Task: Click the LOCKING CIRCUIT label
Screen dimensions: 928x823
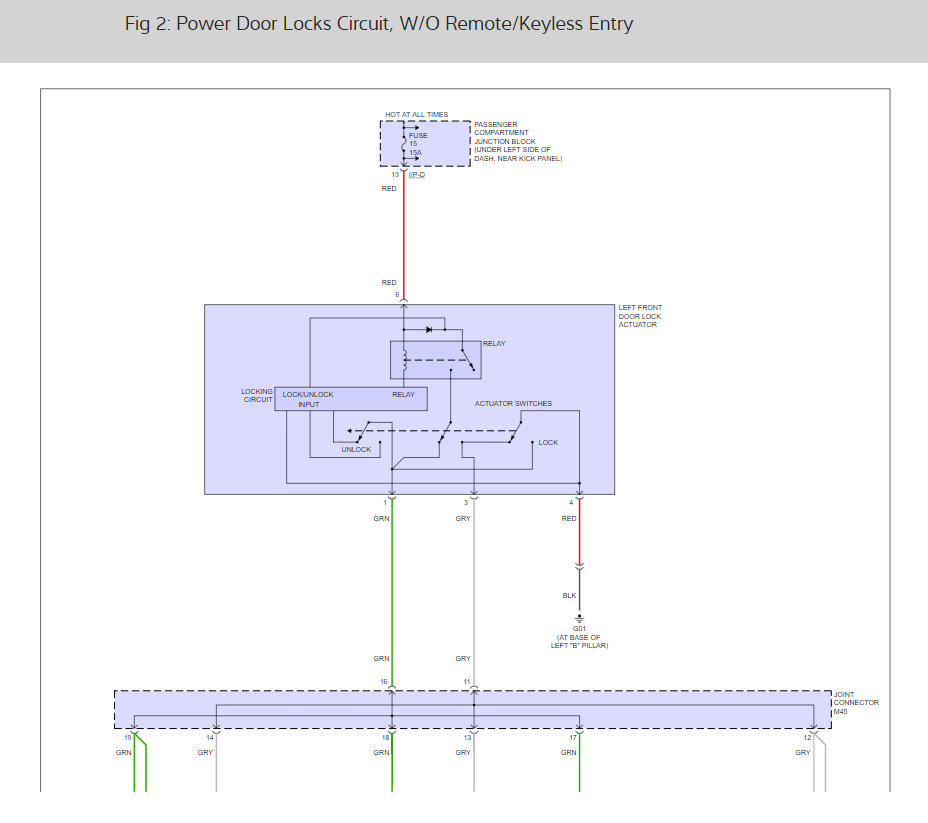Action: click(x=257, y=396)
